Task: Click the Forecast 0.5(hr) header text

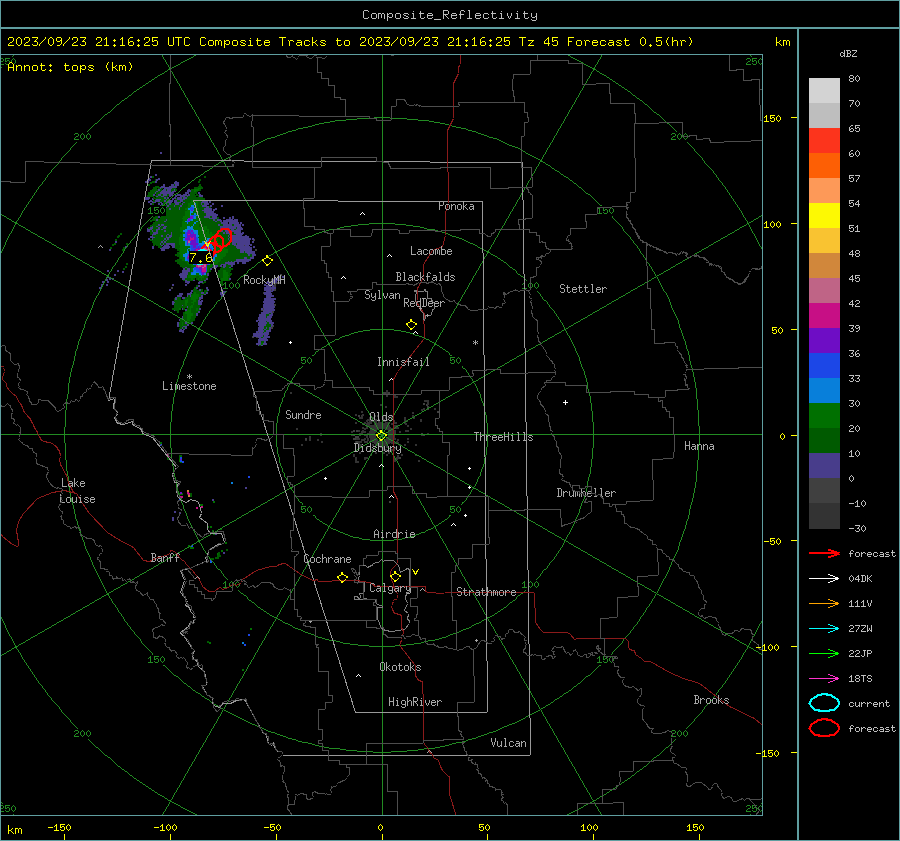Action: (630, 42)
